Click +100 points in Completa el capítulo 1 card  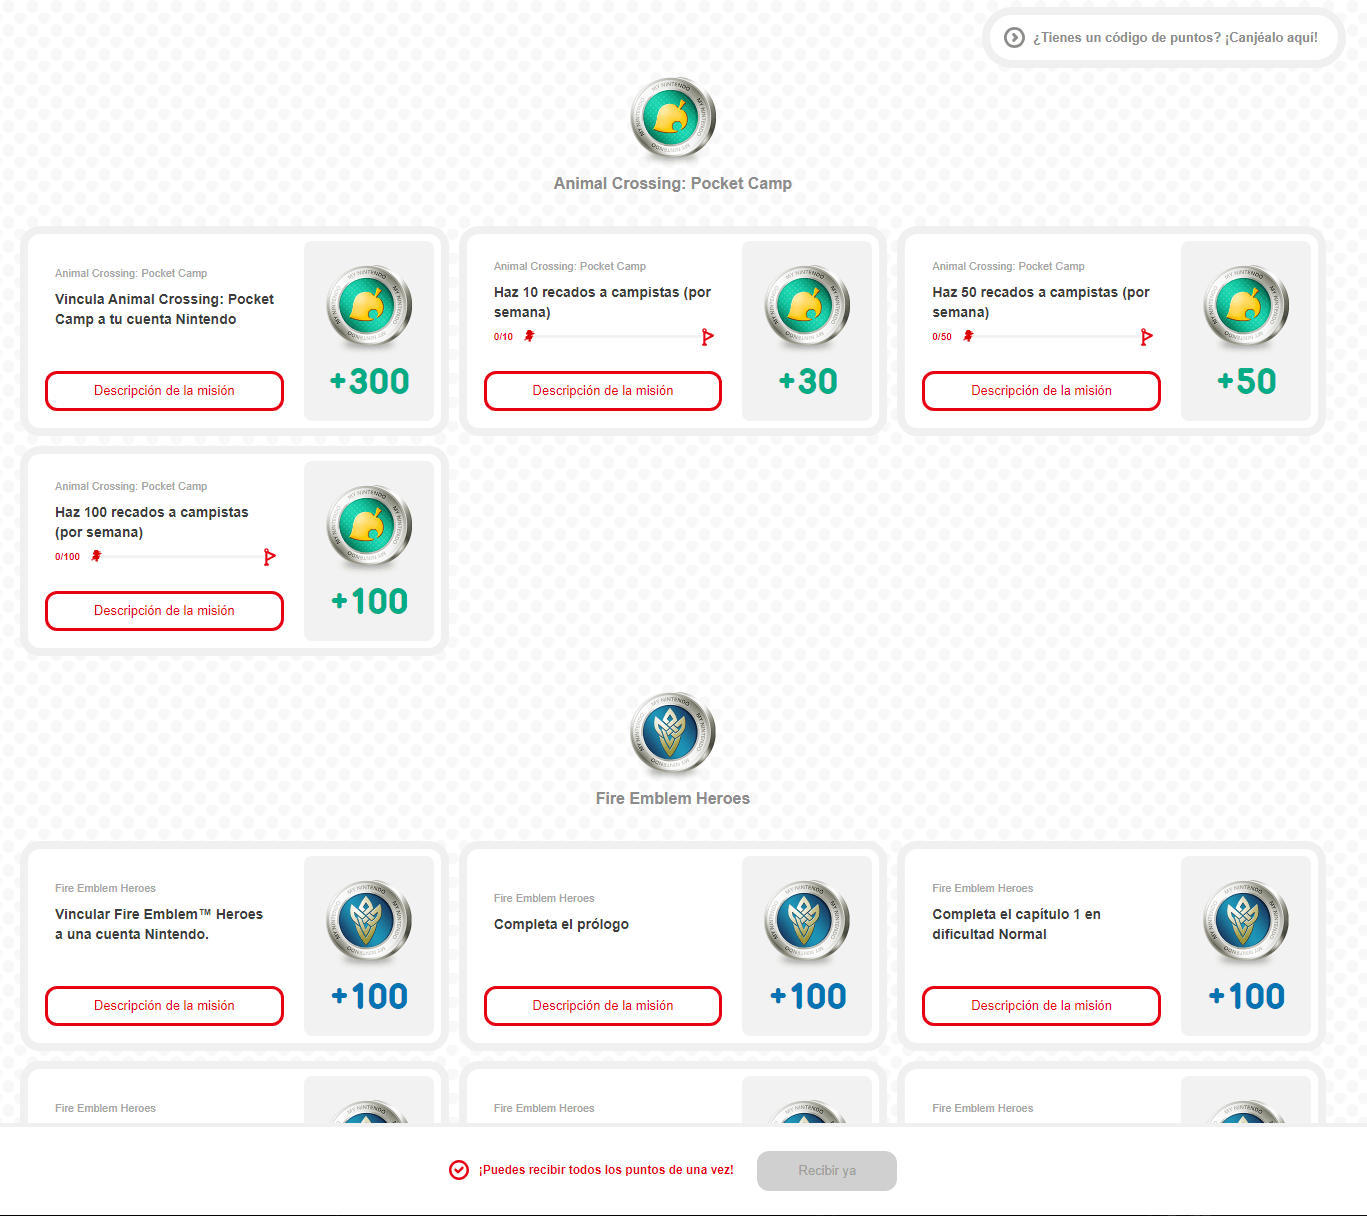click(1246, 996)
